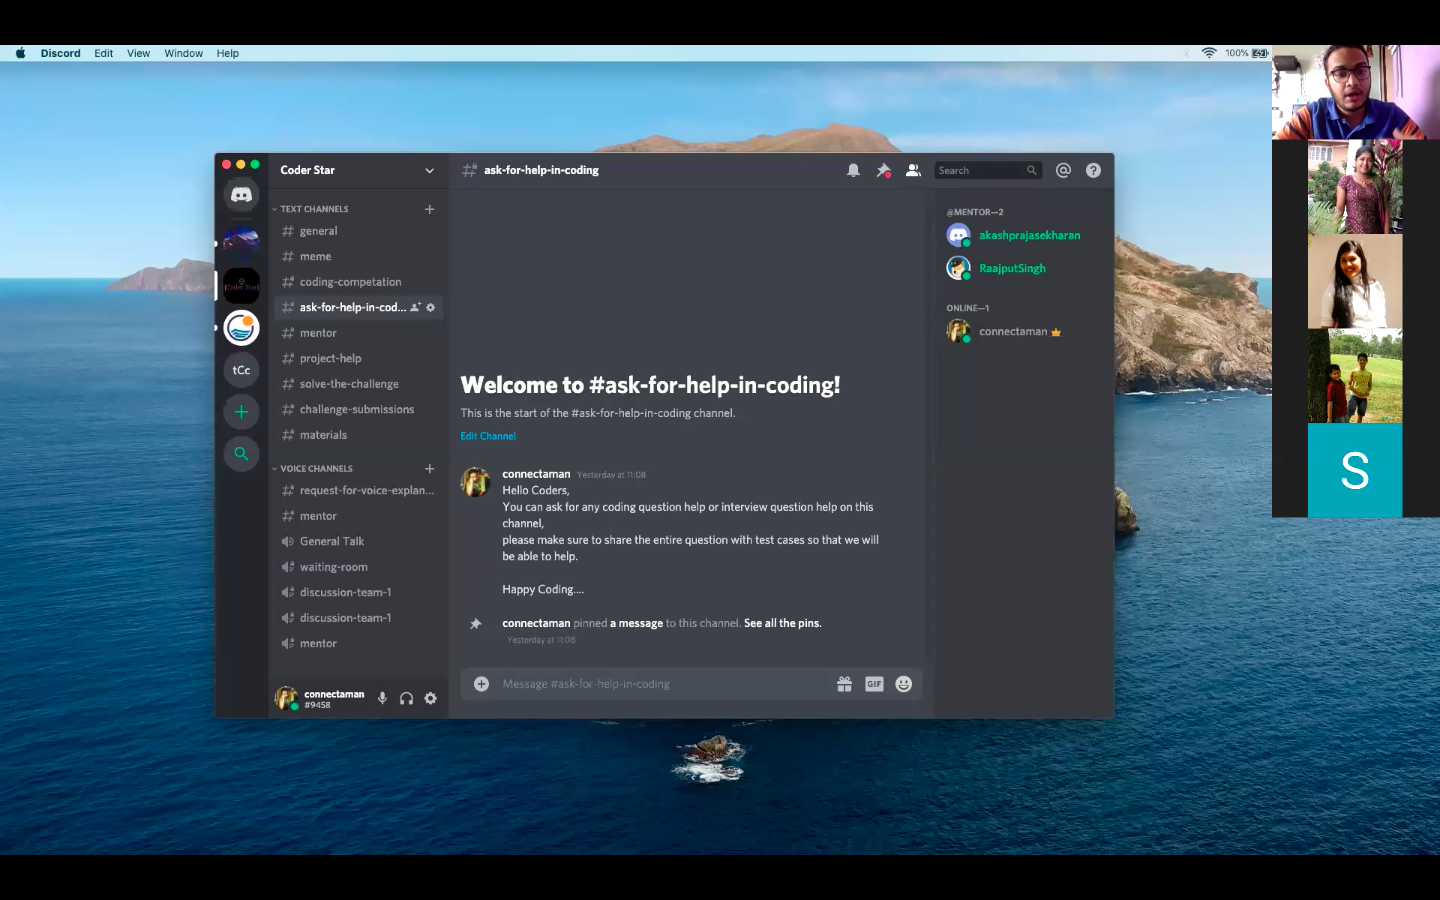Open the tCc server icon
The image size is (1440, 900).
241,370
